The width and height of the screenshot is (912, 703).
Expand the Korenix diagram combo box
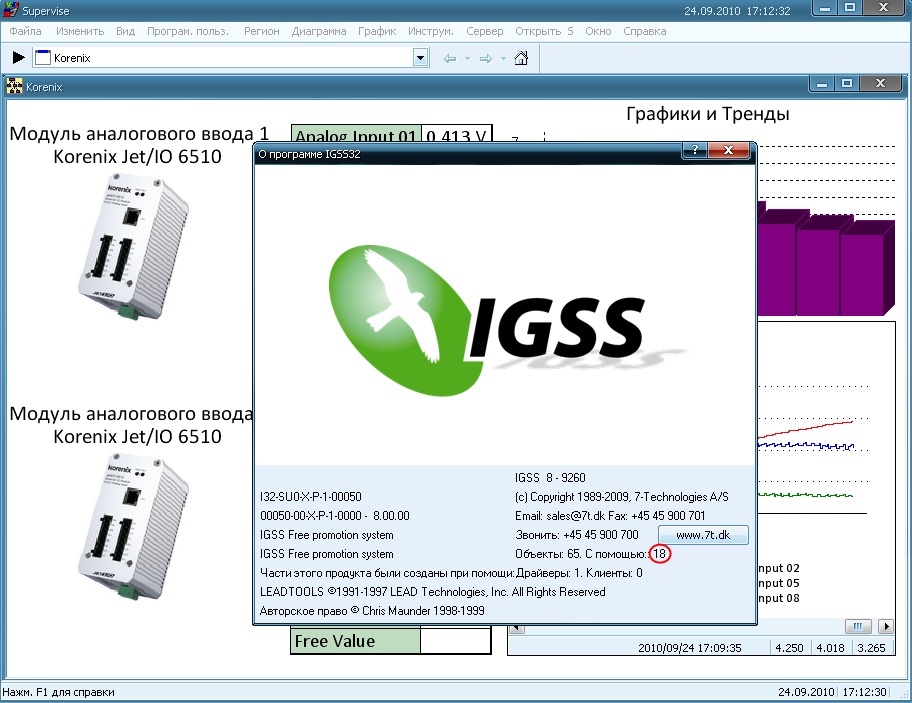pos(421,58)
